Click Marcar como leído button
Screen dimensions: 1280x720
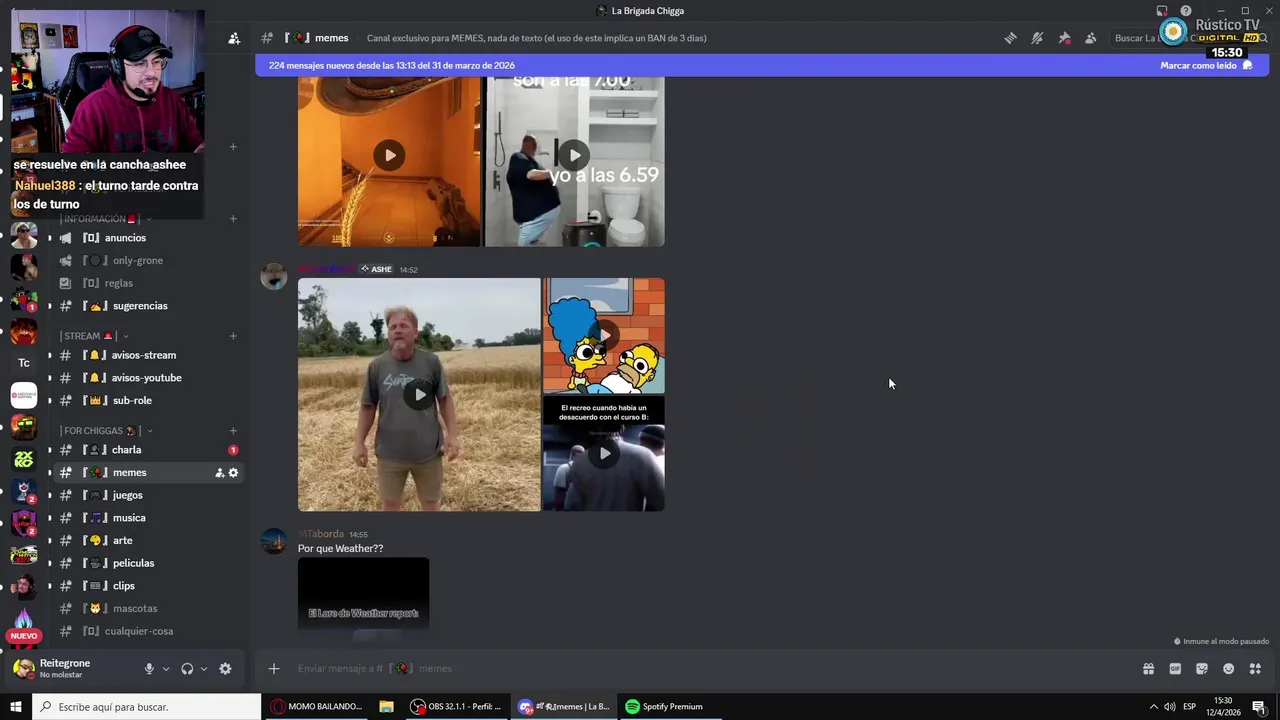tap(1206, 65)
